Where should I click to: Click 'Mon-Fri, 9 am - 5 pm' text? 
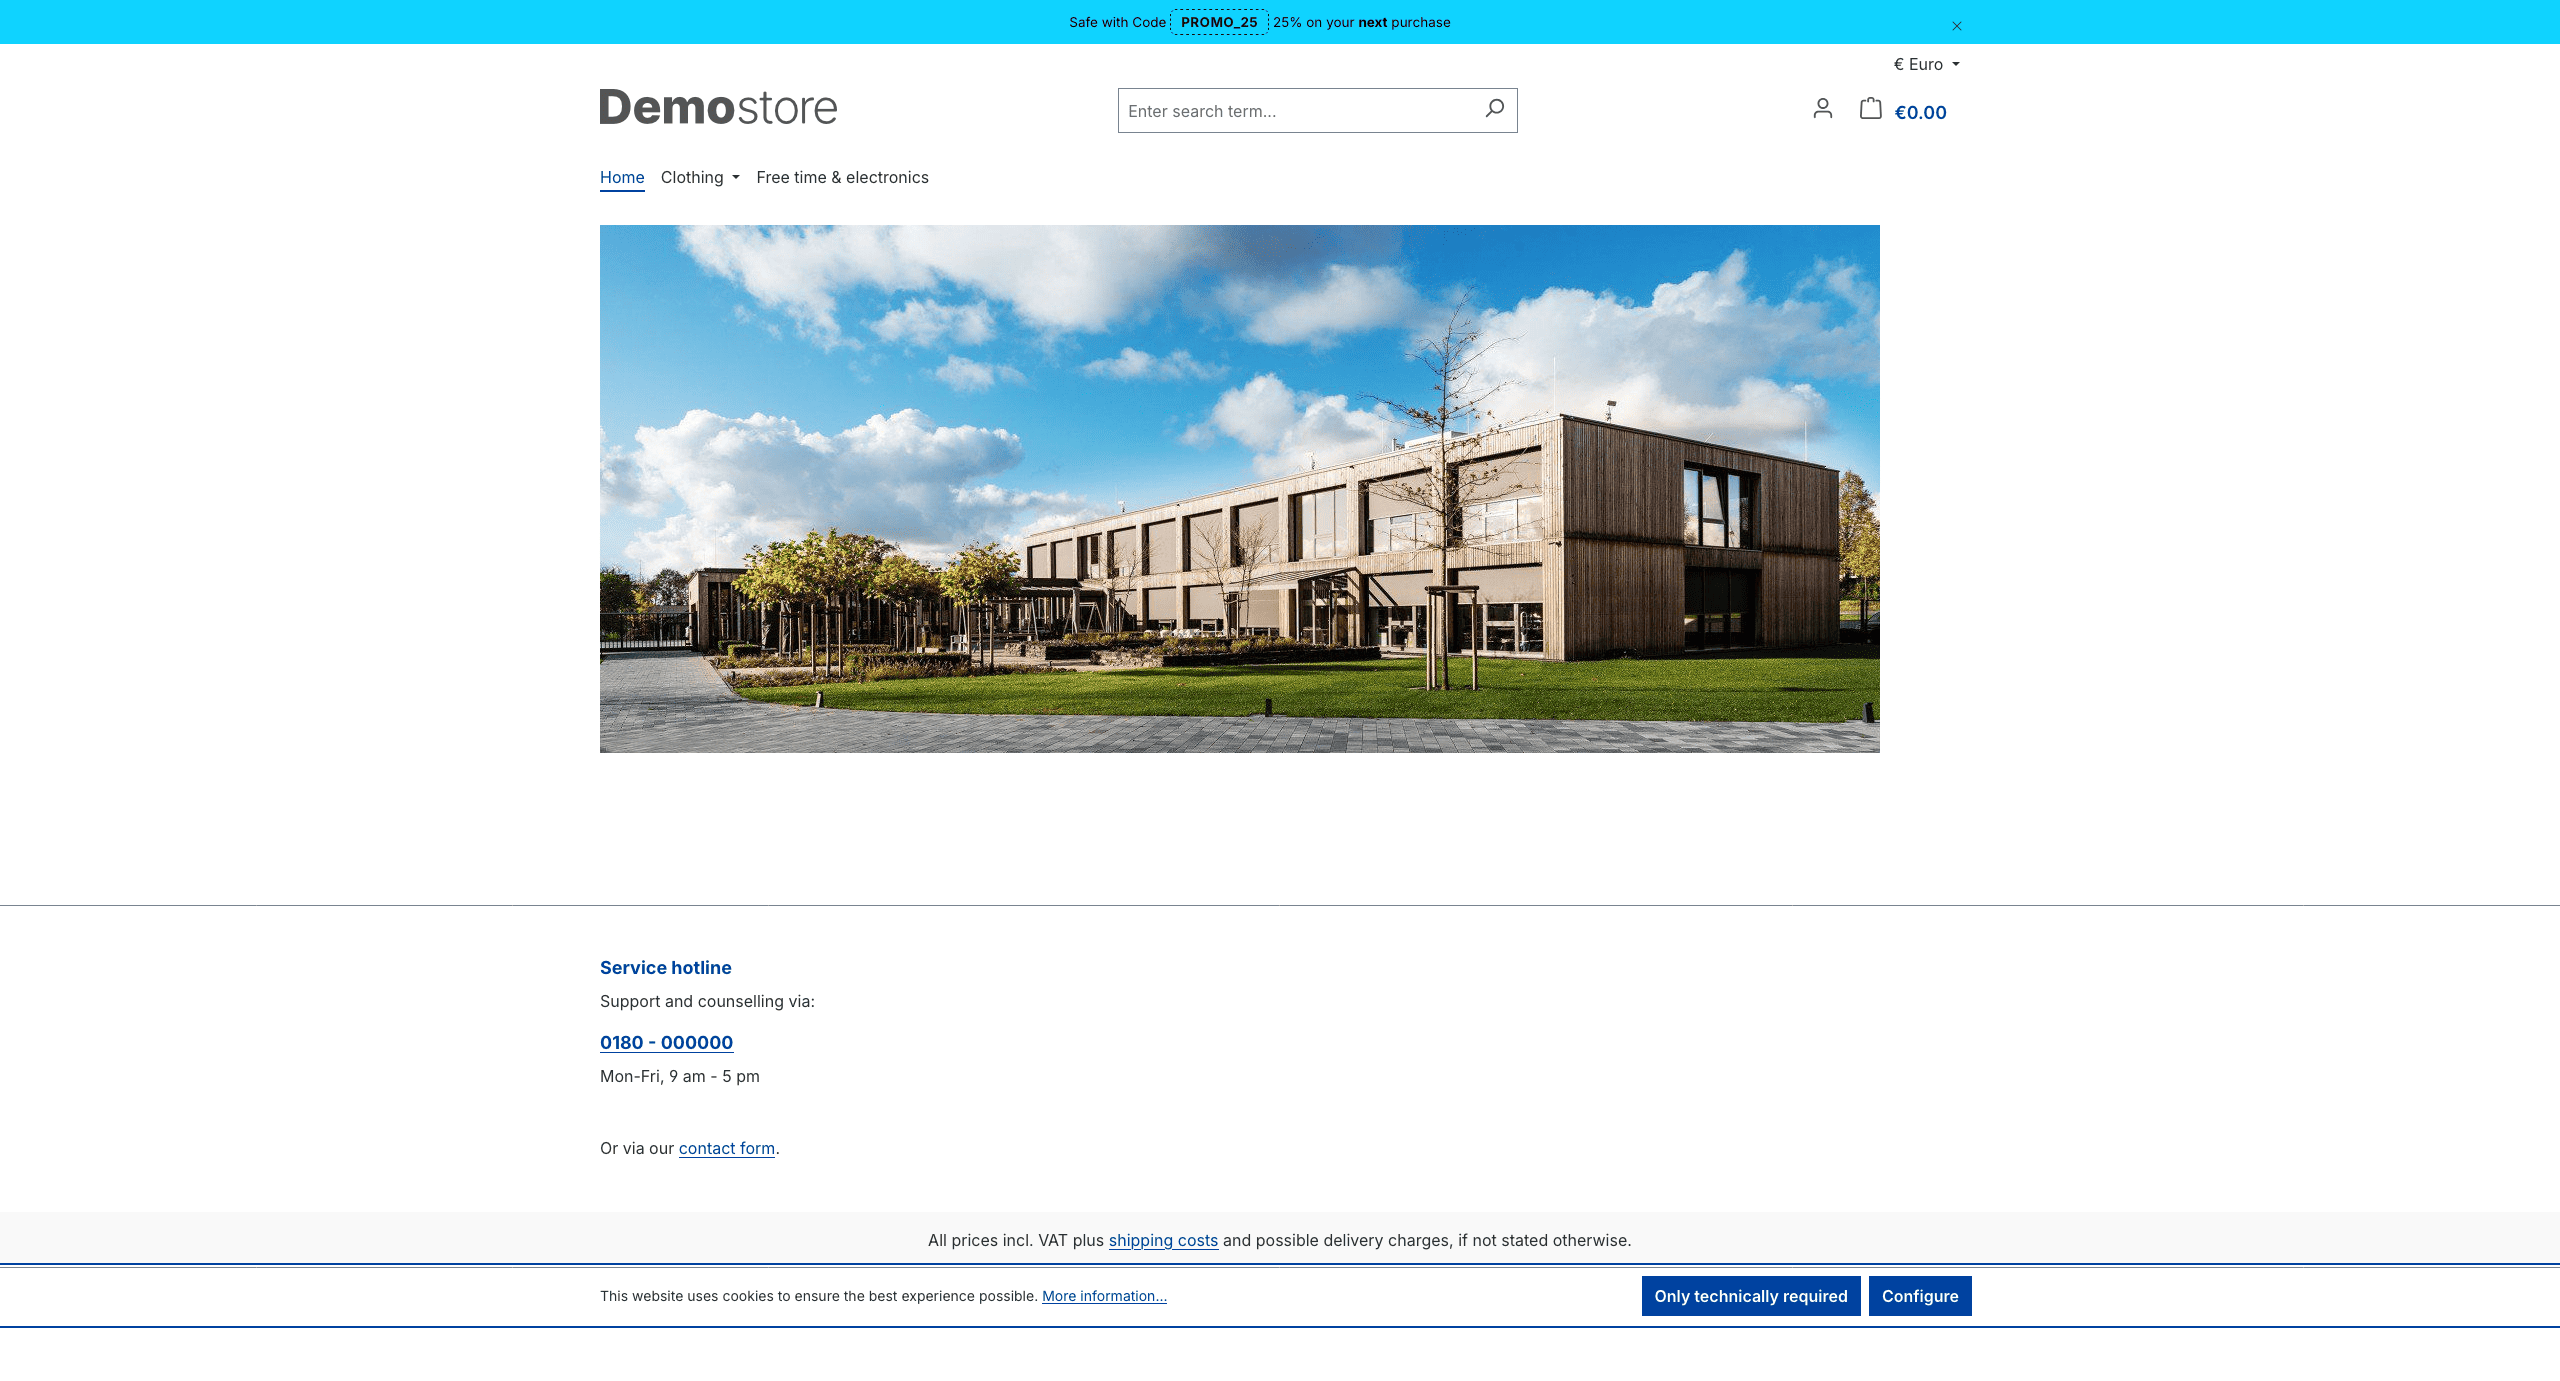pyautogui.click(x=680, y=1076)
